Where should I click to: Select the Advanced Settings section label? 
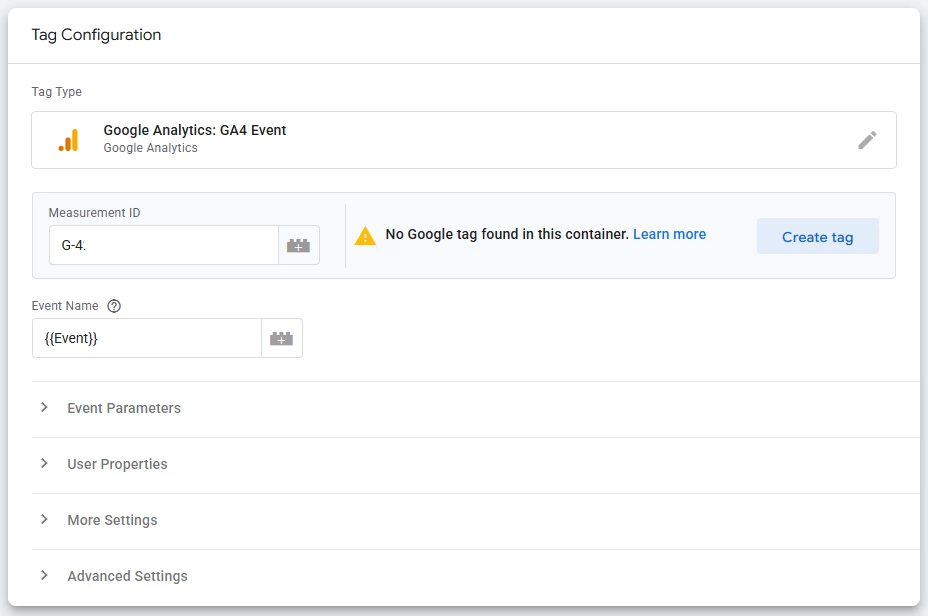127,576
